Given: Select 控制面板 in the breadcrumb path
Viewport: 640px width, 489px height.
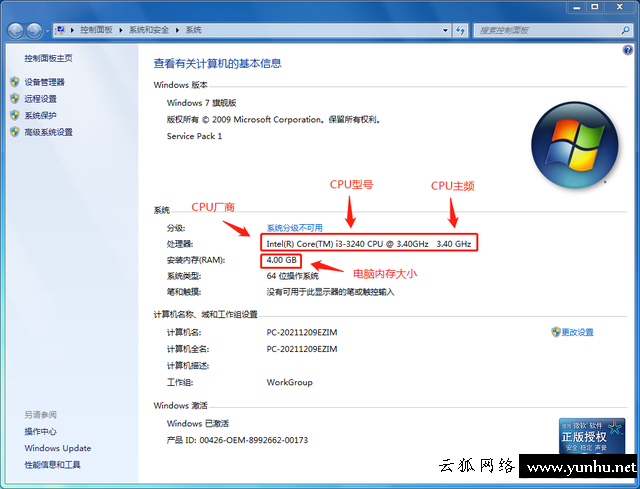Looking at the screenshot, I should [x=96, y=30].
